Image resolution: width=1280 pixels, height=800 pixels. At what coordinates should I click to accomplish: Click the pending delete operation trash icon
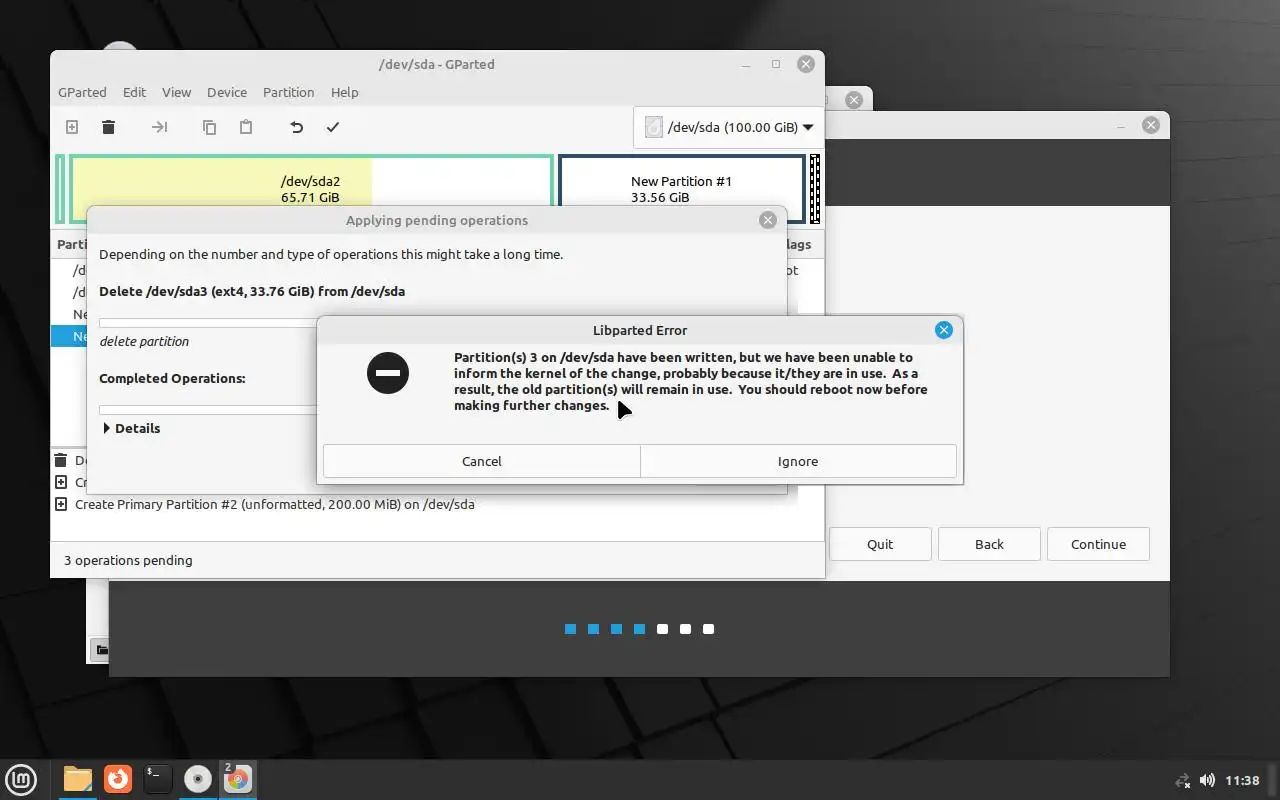click(61, 460)
